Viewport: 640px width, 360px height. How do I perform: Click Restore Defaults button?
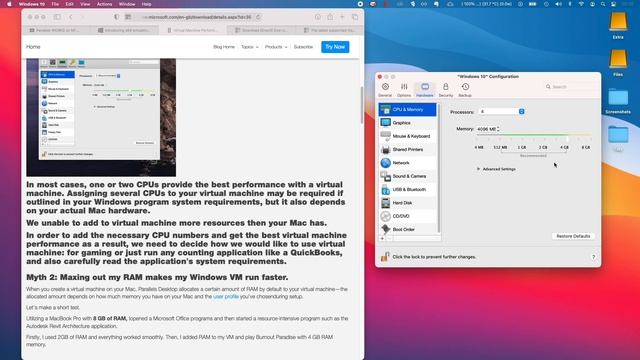click(x=573, y=236)
